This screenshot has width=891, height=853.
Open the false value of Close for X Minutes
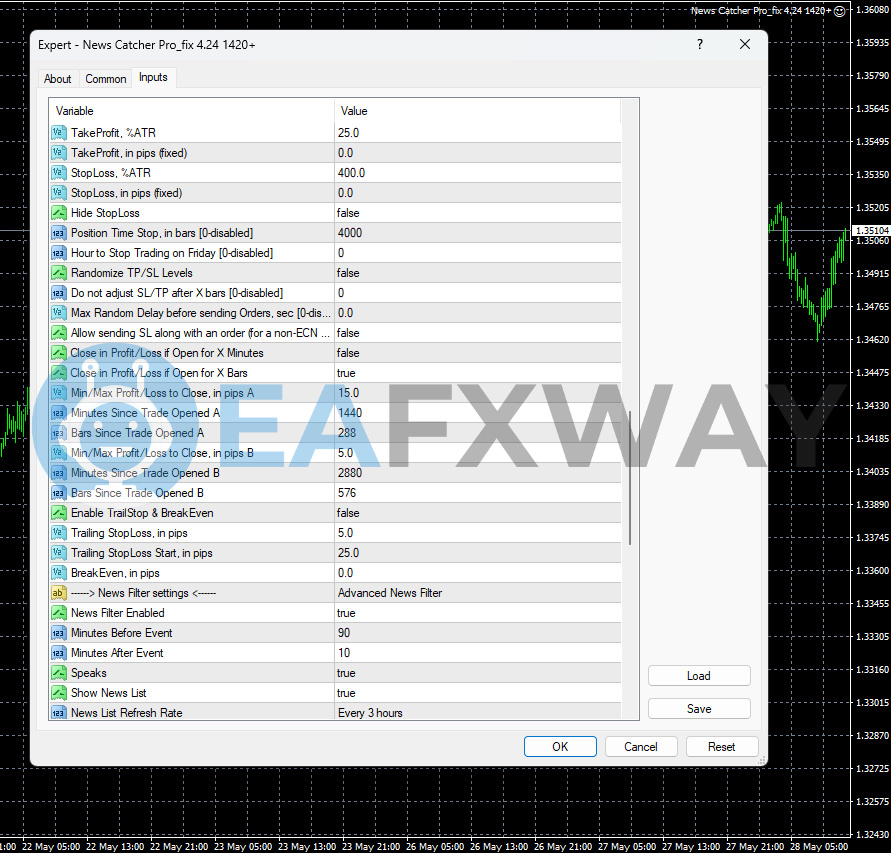(x=477, y=353)
